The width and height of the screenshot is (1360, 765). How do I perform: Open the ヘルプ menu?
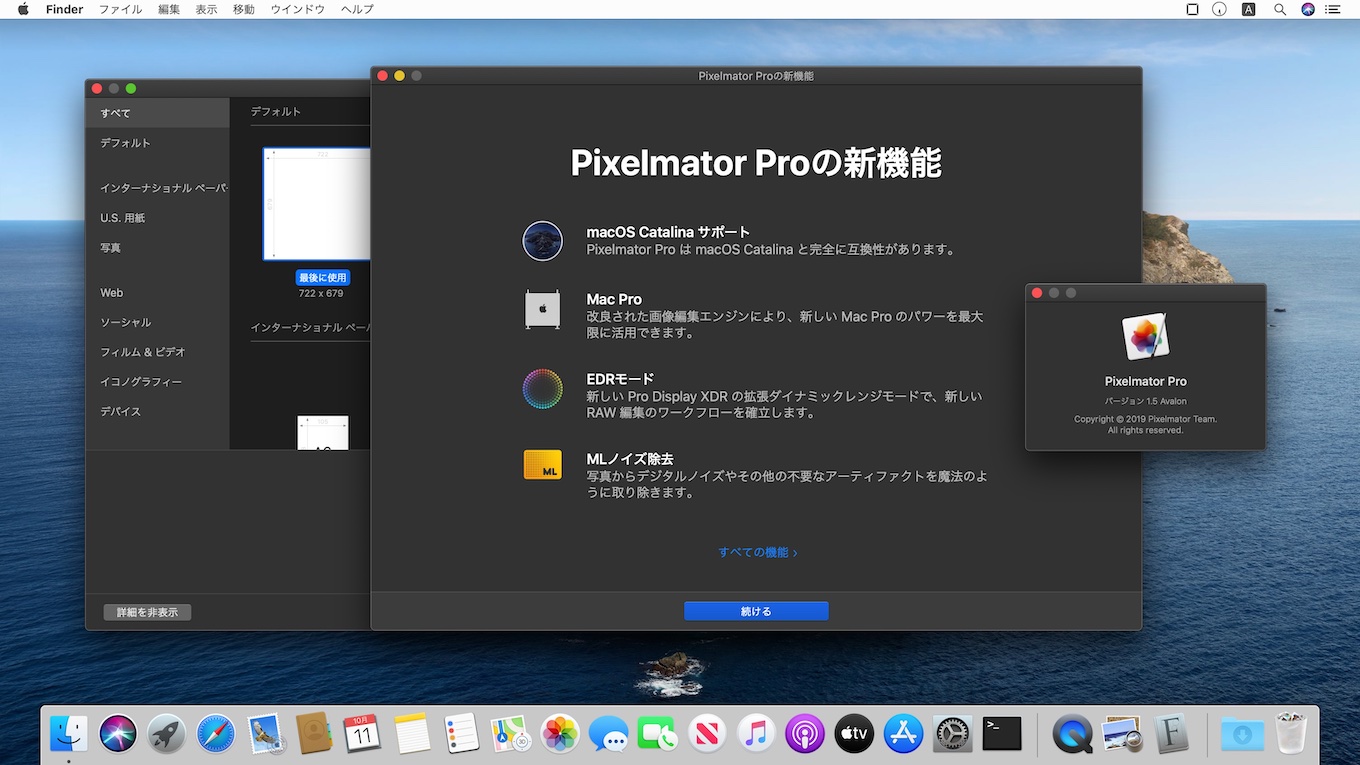[x=357, y=9]
